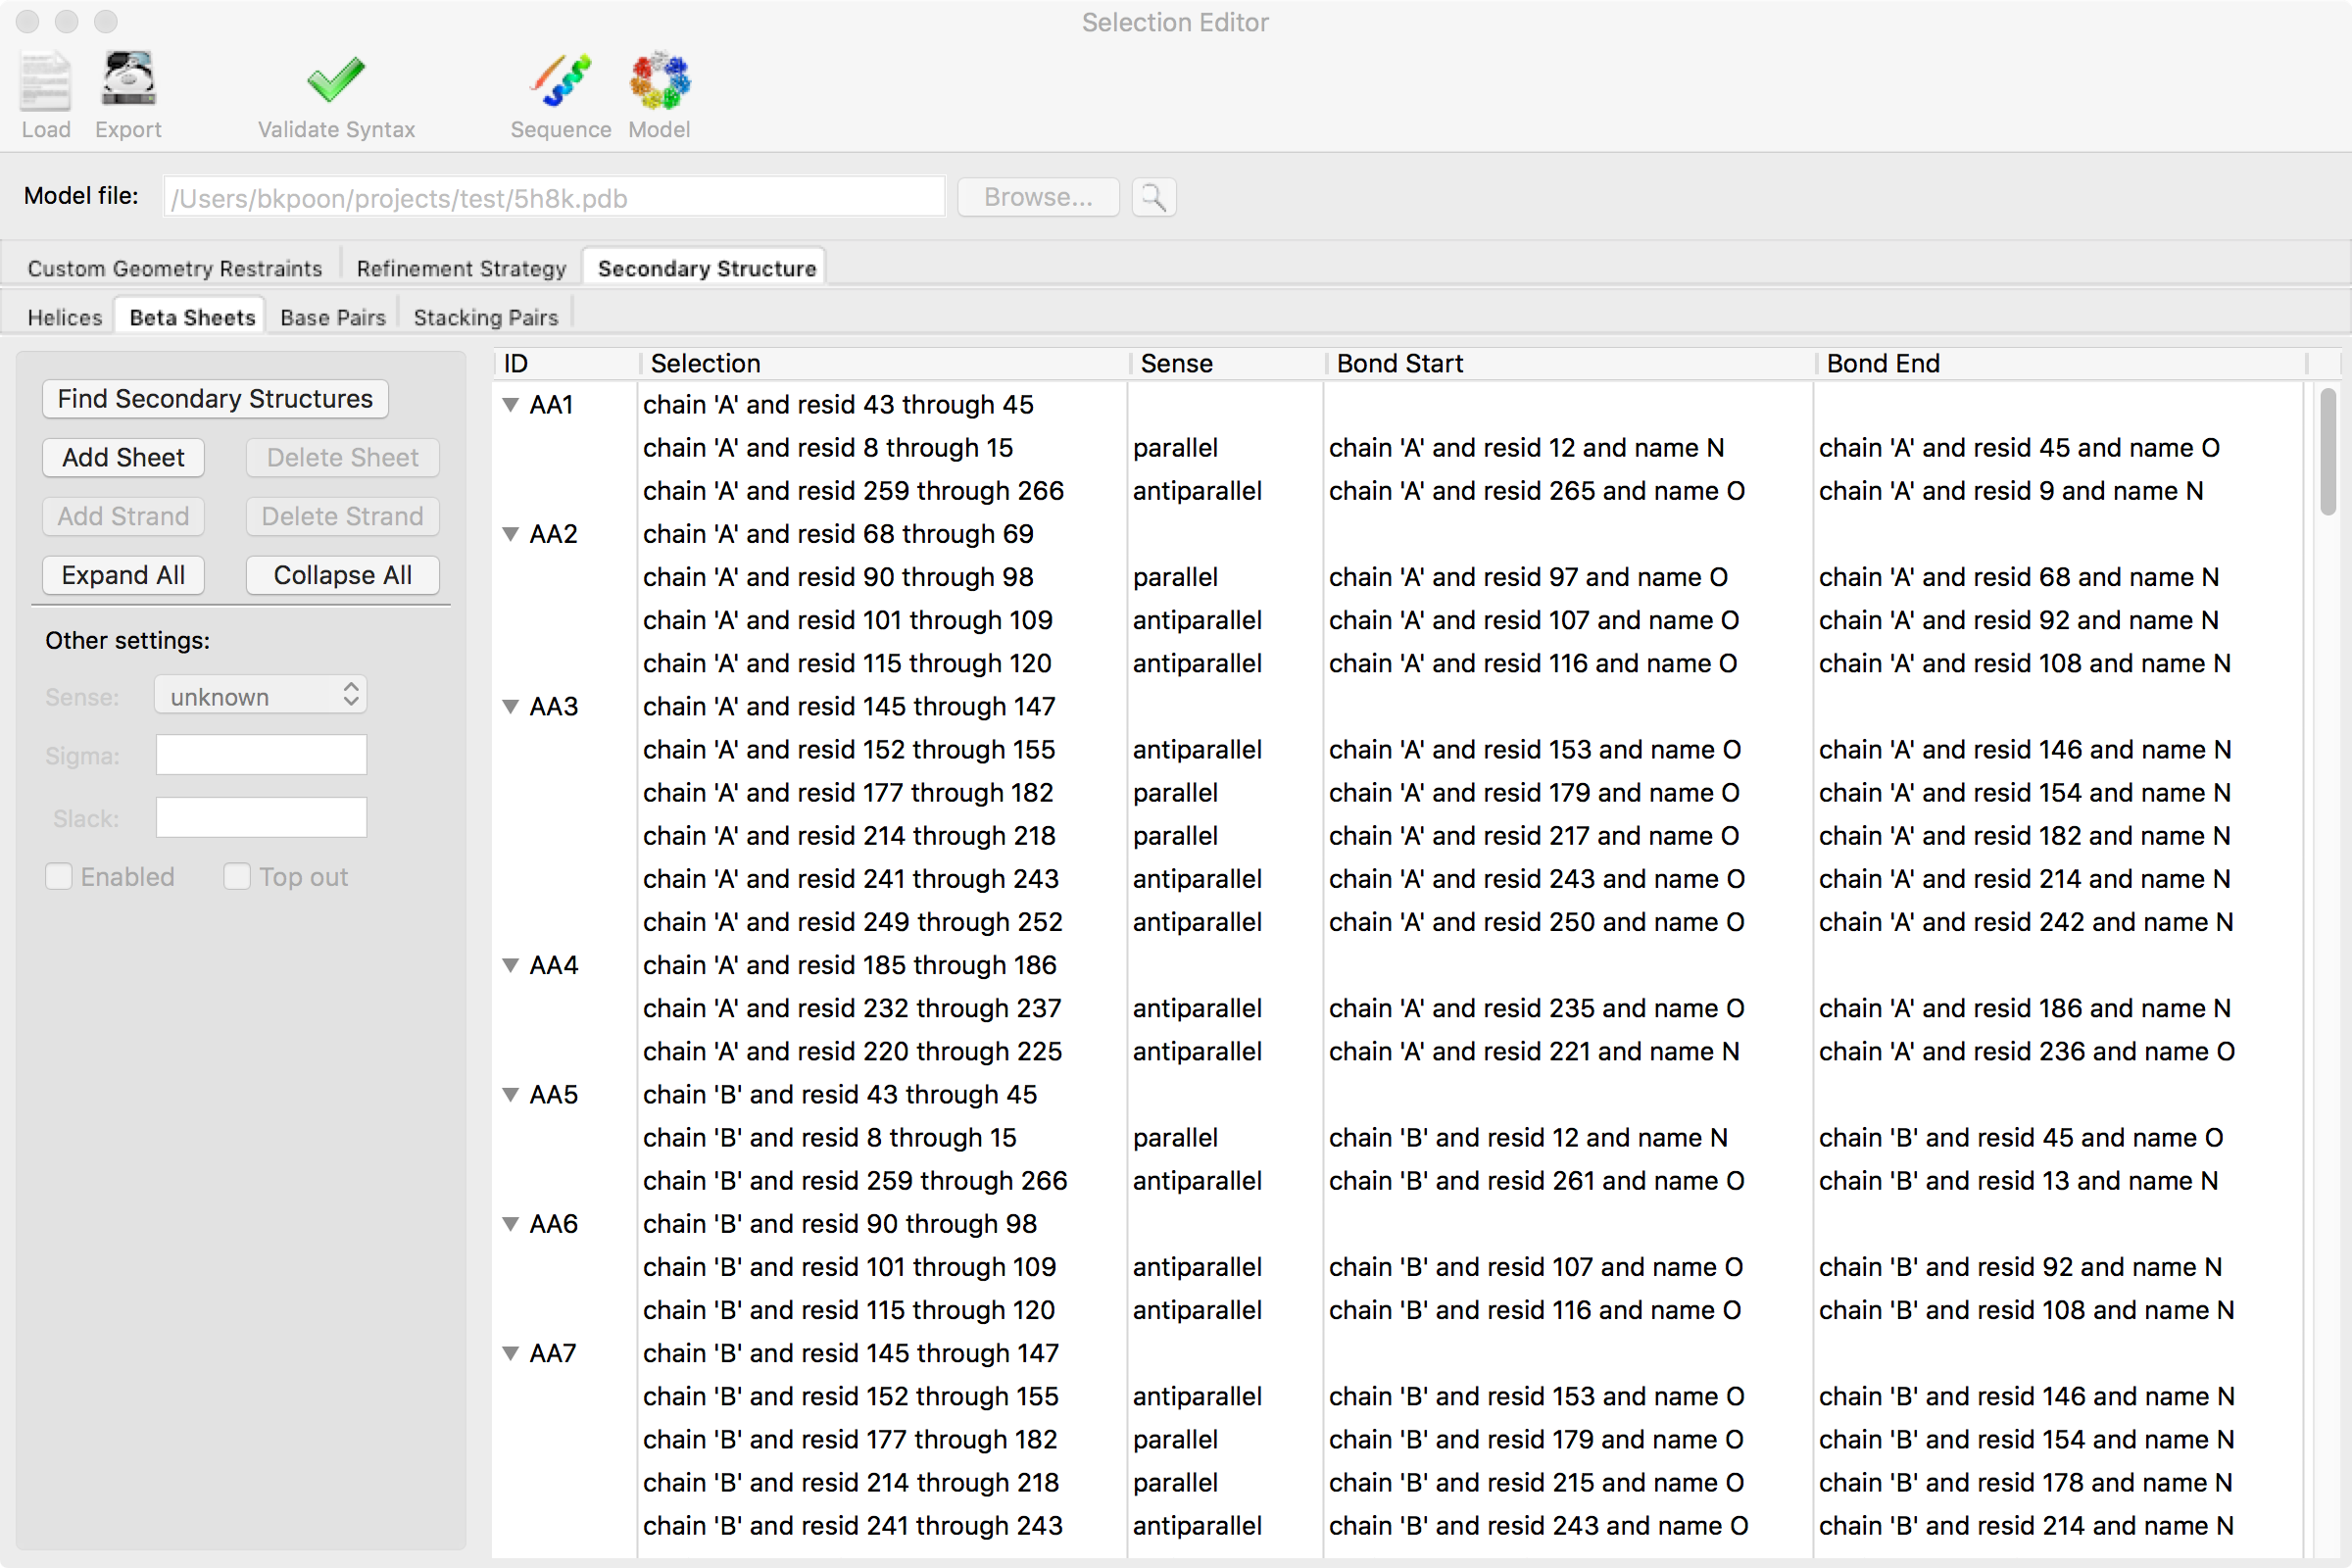
Task: Click the magnifier search icon next to Browse
Action: coord(1152,197)
